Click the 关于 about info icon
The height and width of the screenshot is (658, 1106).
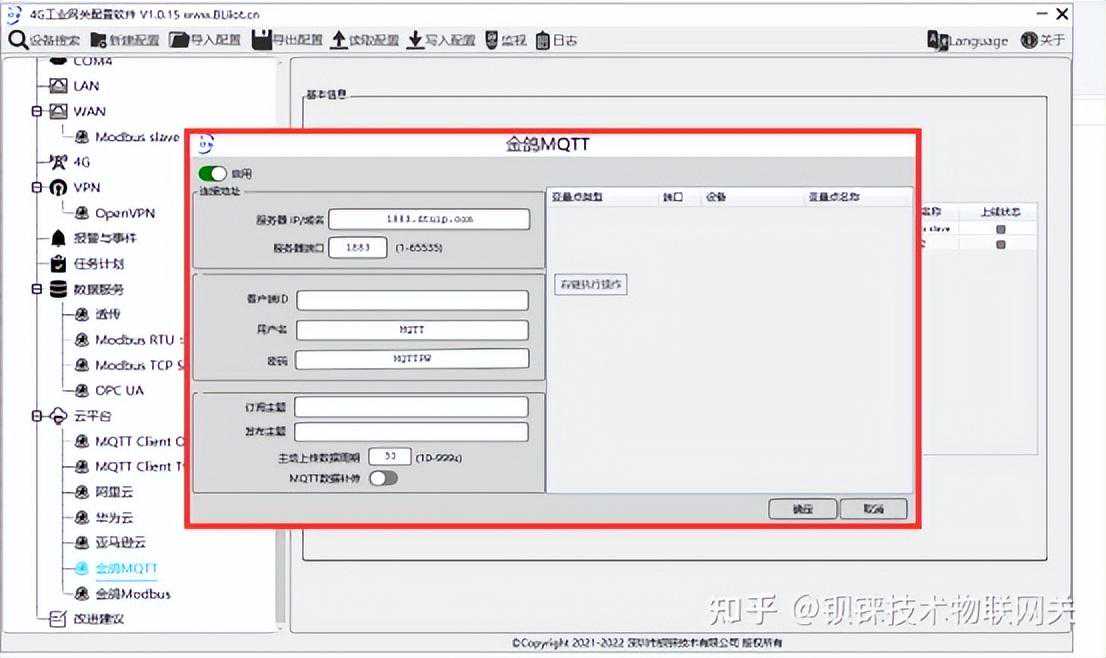1029,40
